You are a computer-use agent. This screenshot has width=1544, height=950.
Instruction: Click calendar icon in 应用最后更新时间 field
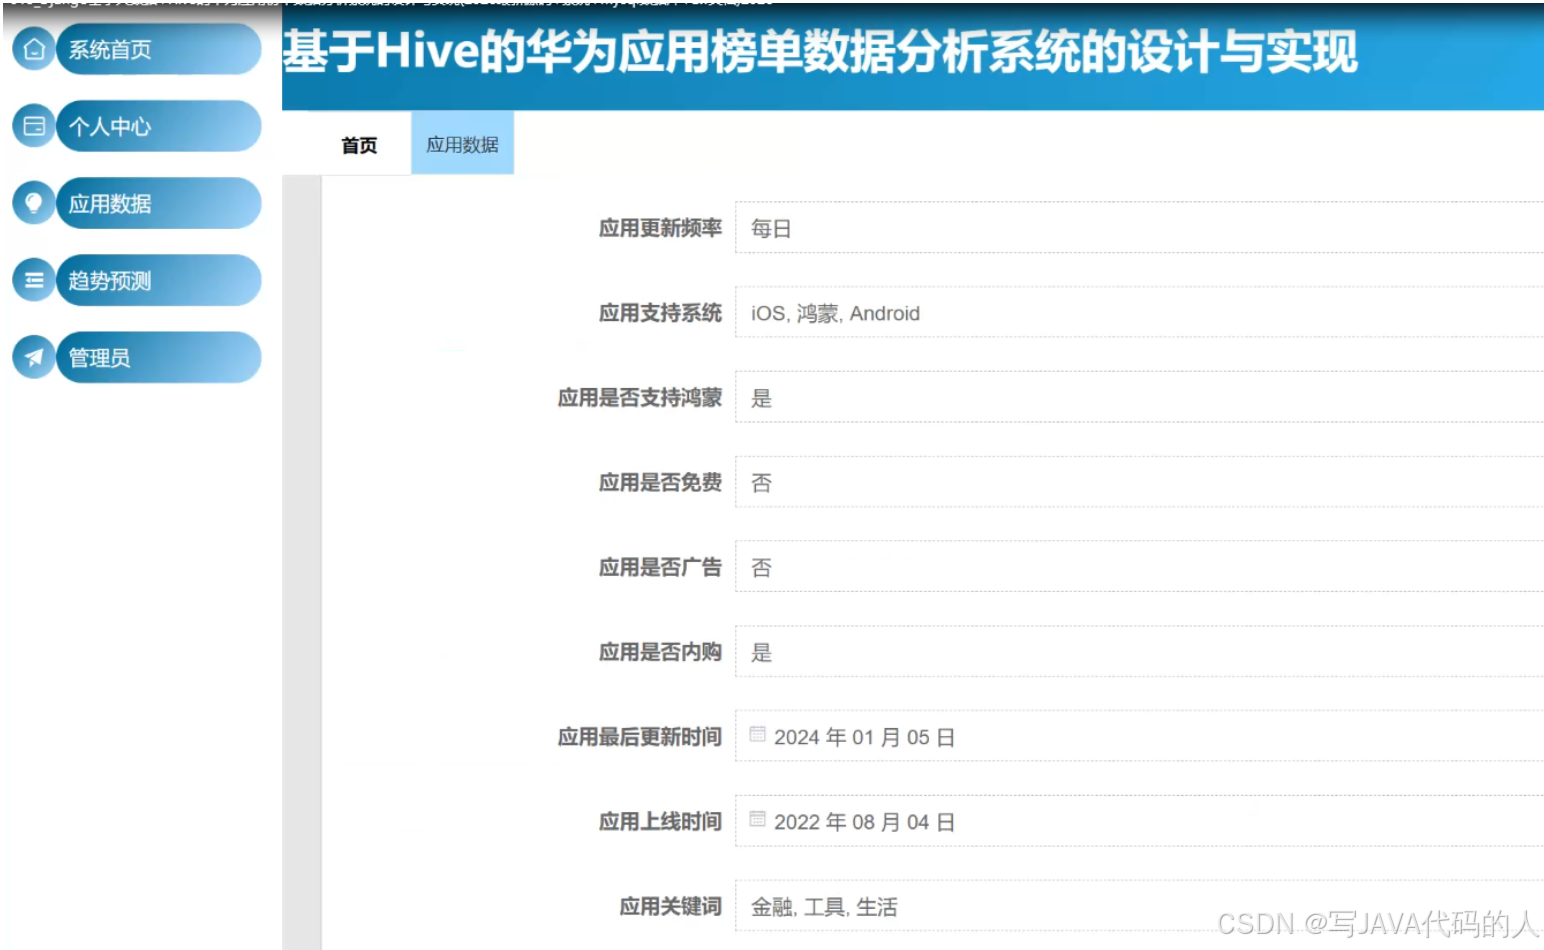click(757, 735)
